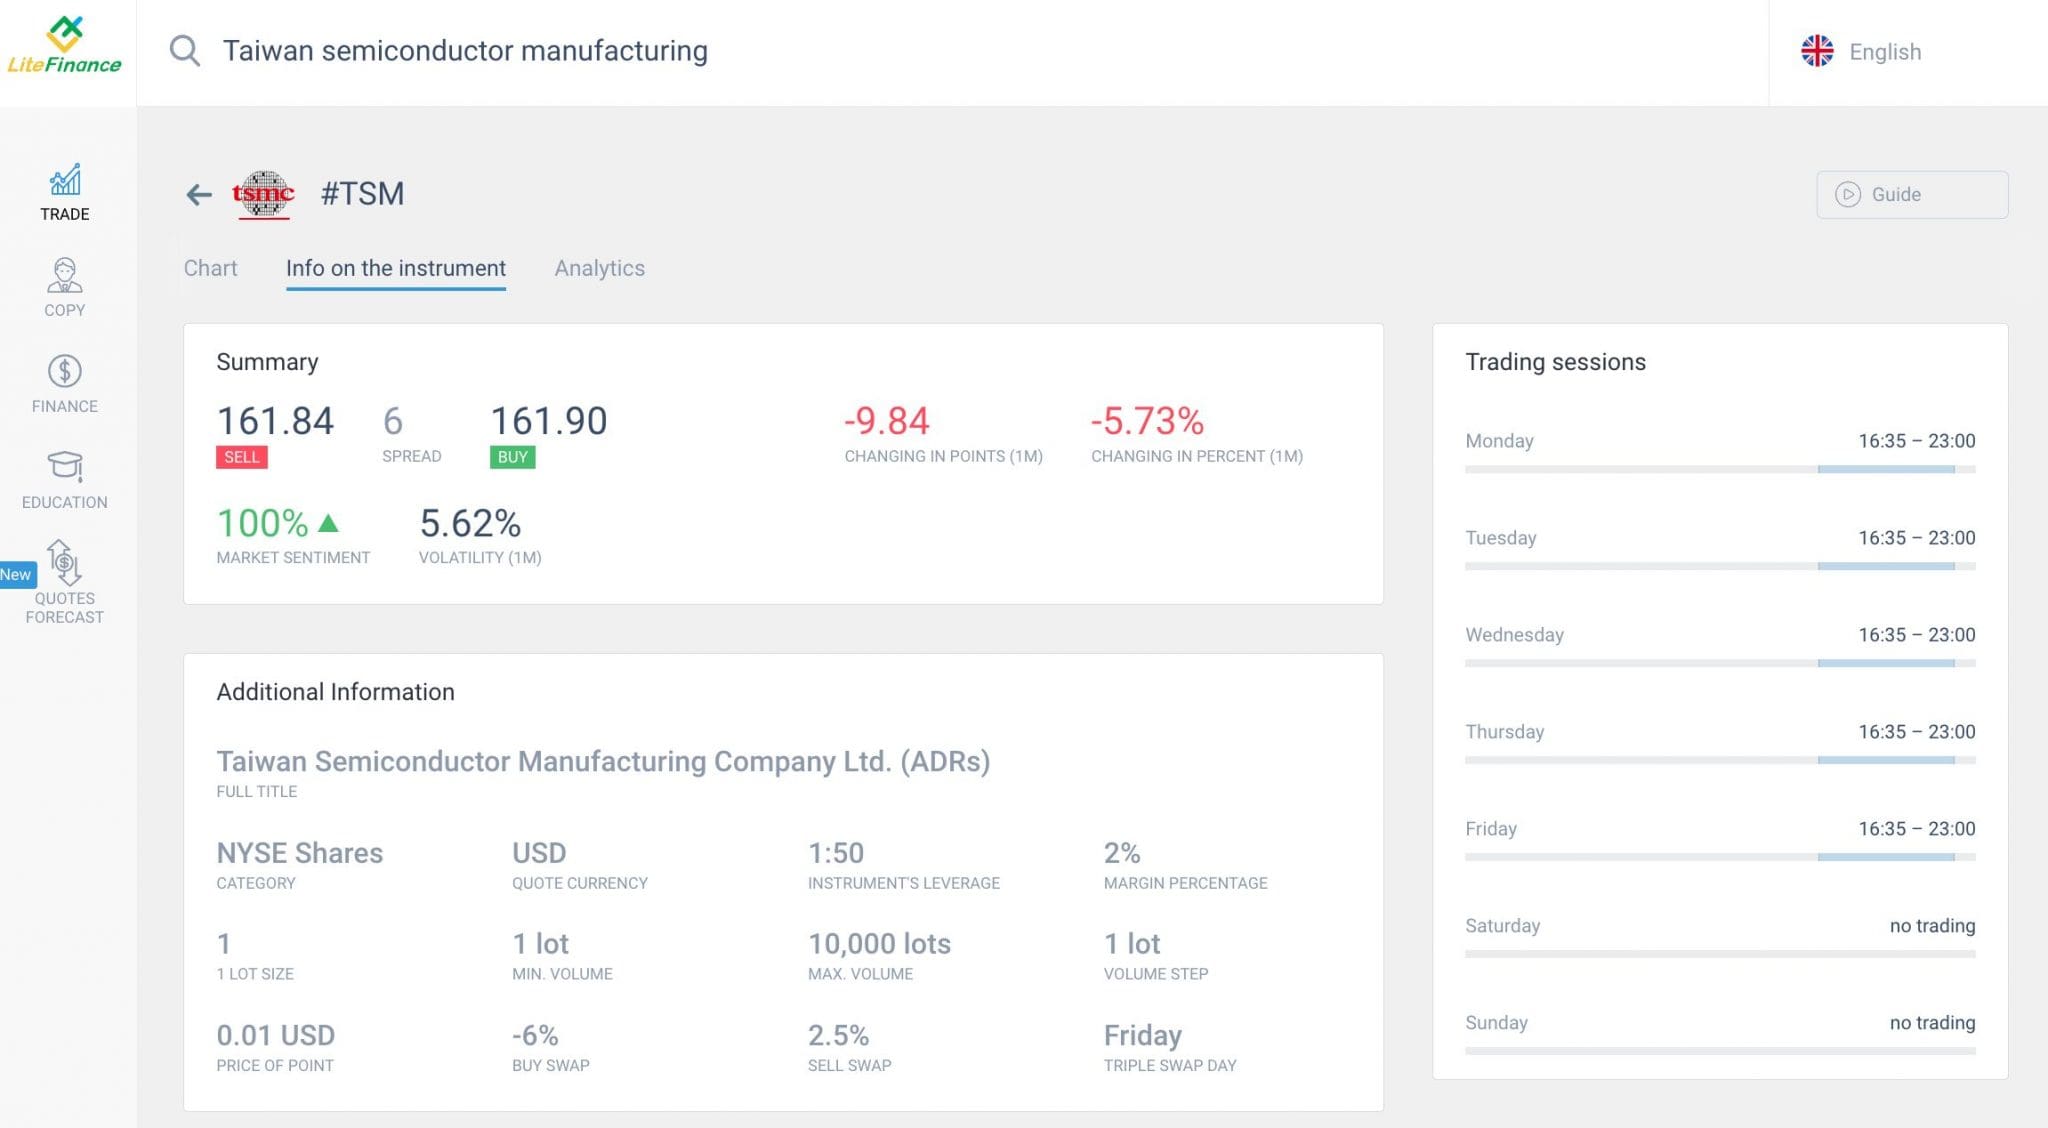Click the Saturday no trading text
The image size is (2048, 1128).
tap(1932, 925)
